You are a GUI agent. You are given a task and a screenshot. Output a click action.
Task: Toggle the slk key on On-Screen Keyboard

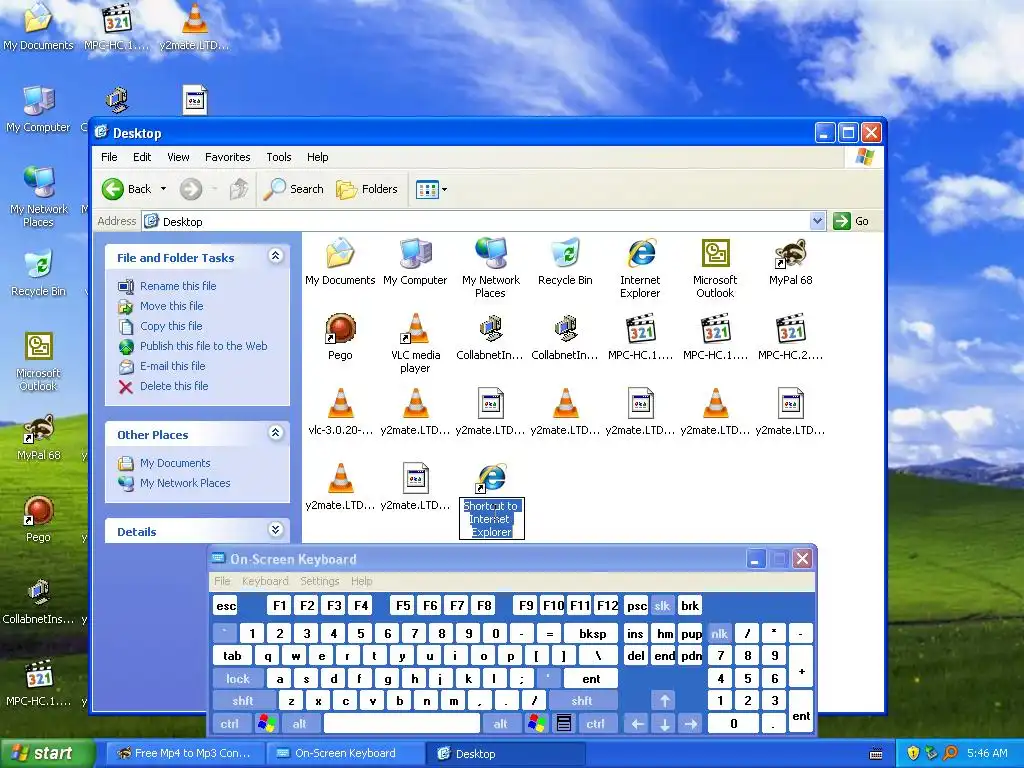tap(662, 606)
